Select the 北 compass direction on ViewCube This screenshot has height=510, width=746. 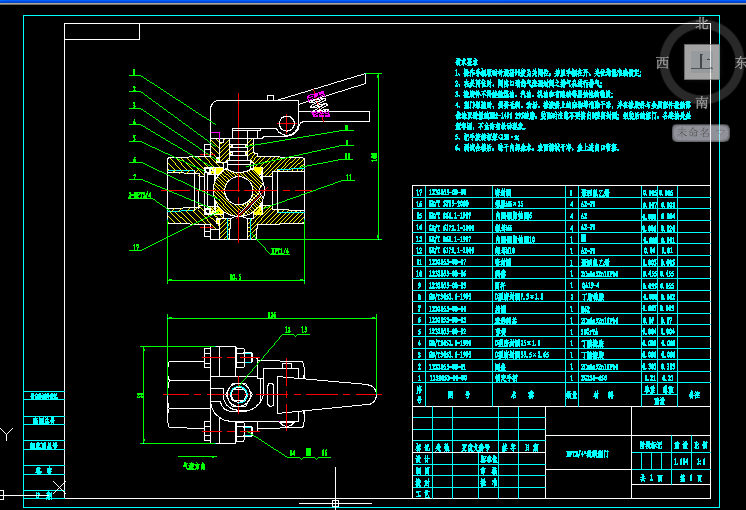pyautogui.click(x=702, y=23)
